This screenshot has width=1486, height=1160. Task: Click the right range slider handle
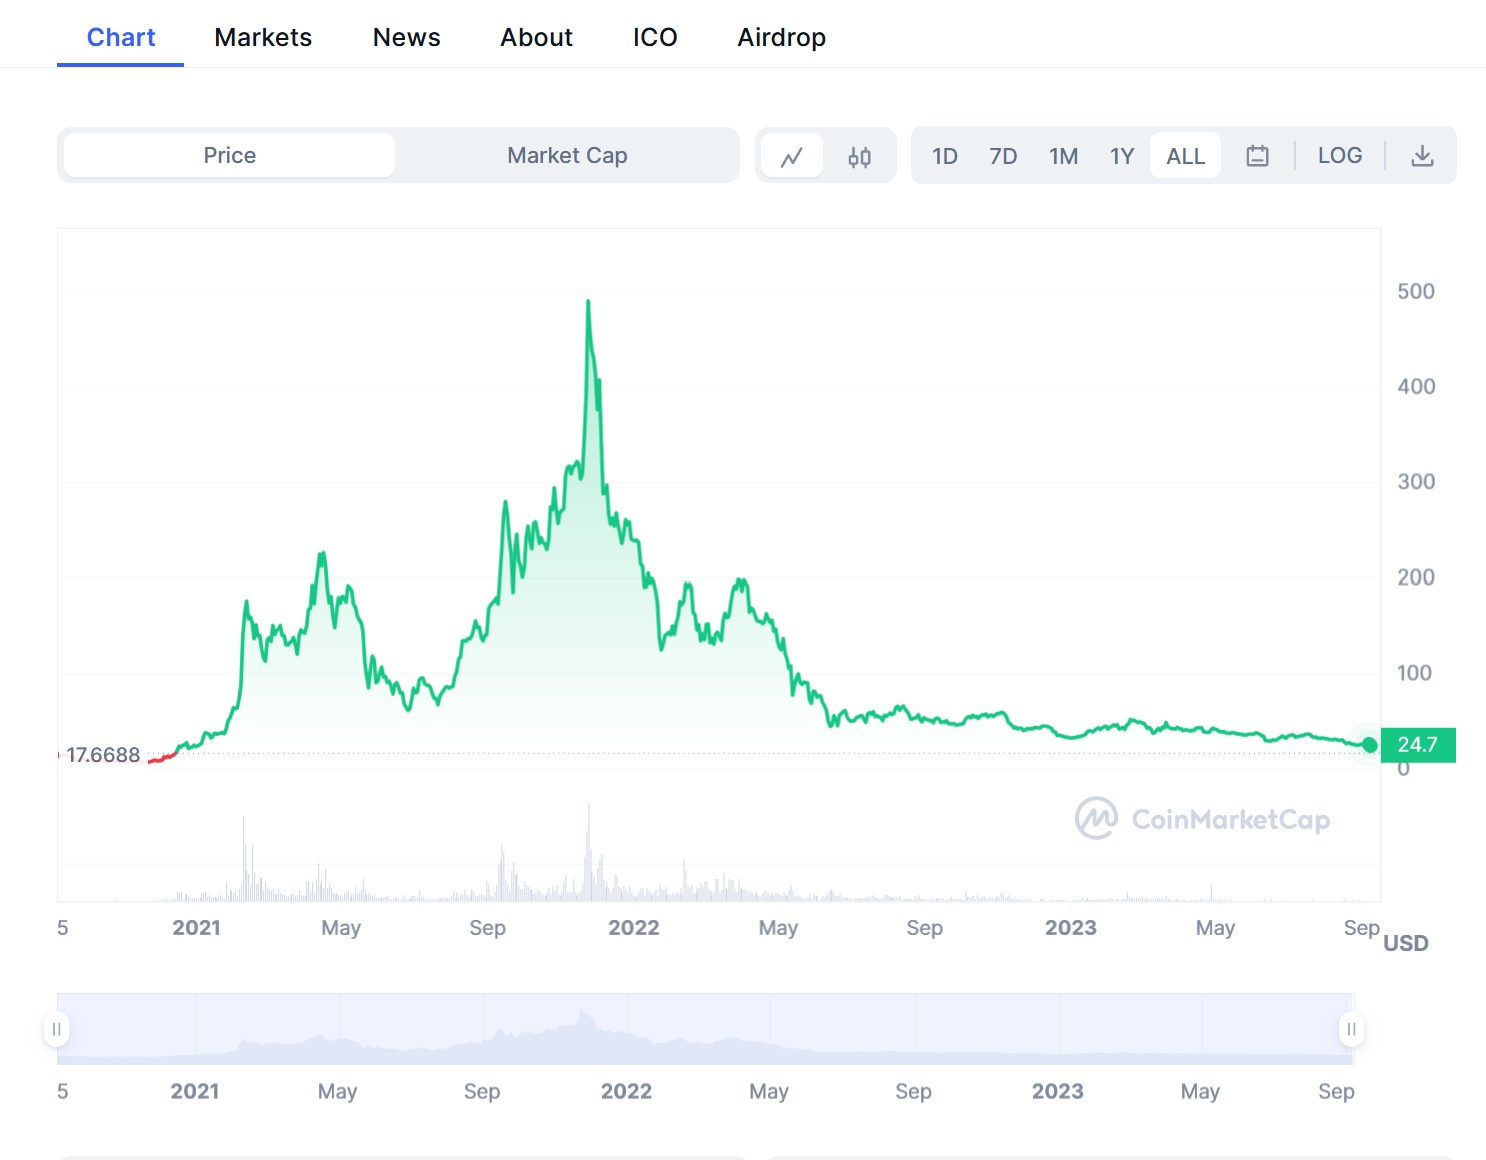(x=1351, y=1029)
